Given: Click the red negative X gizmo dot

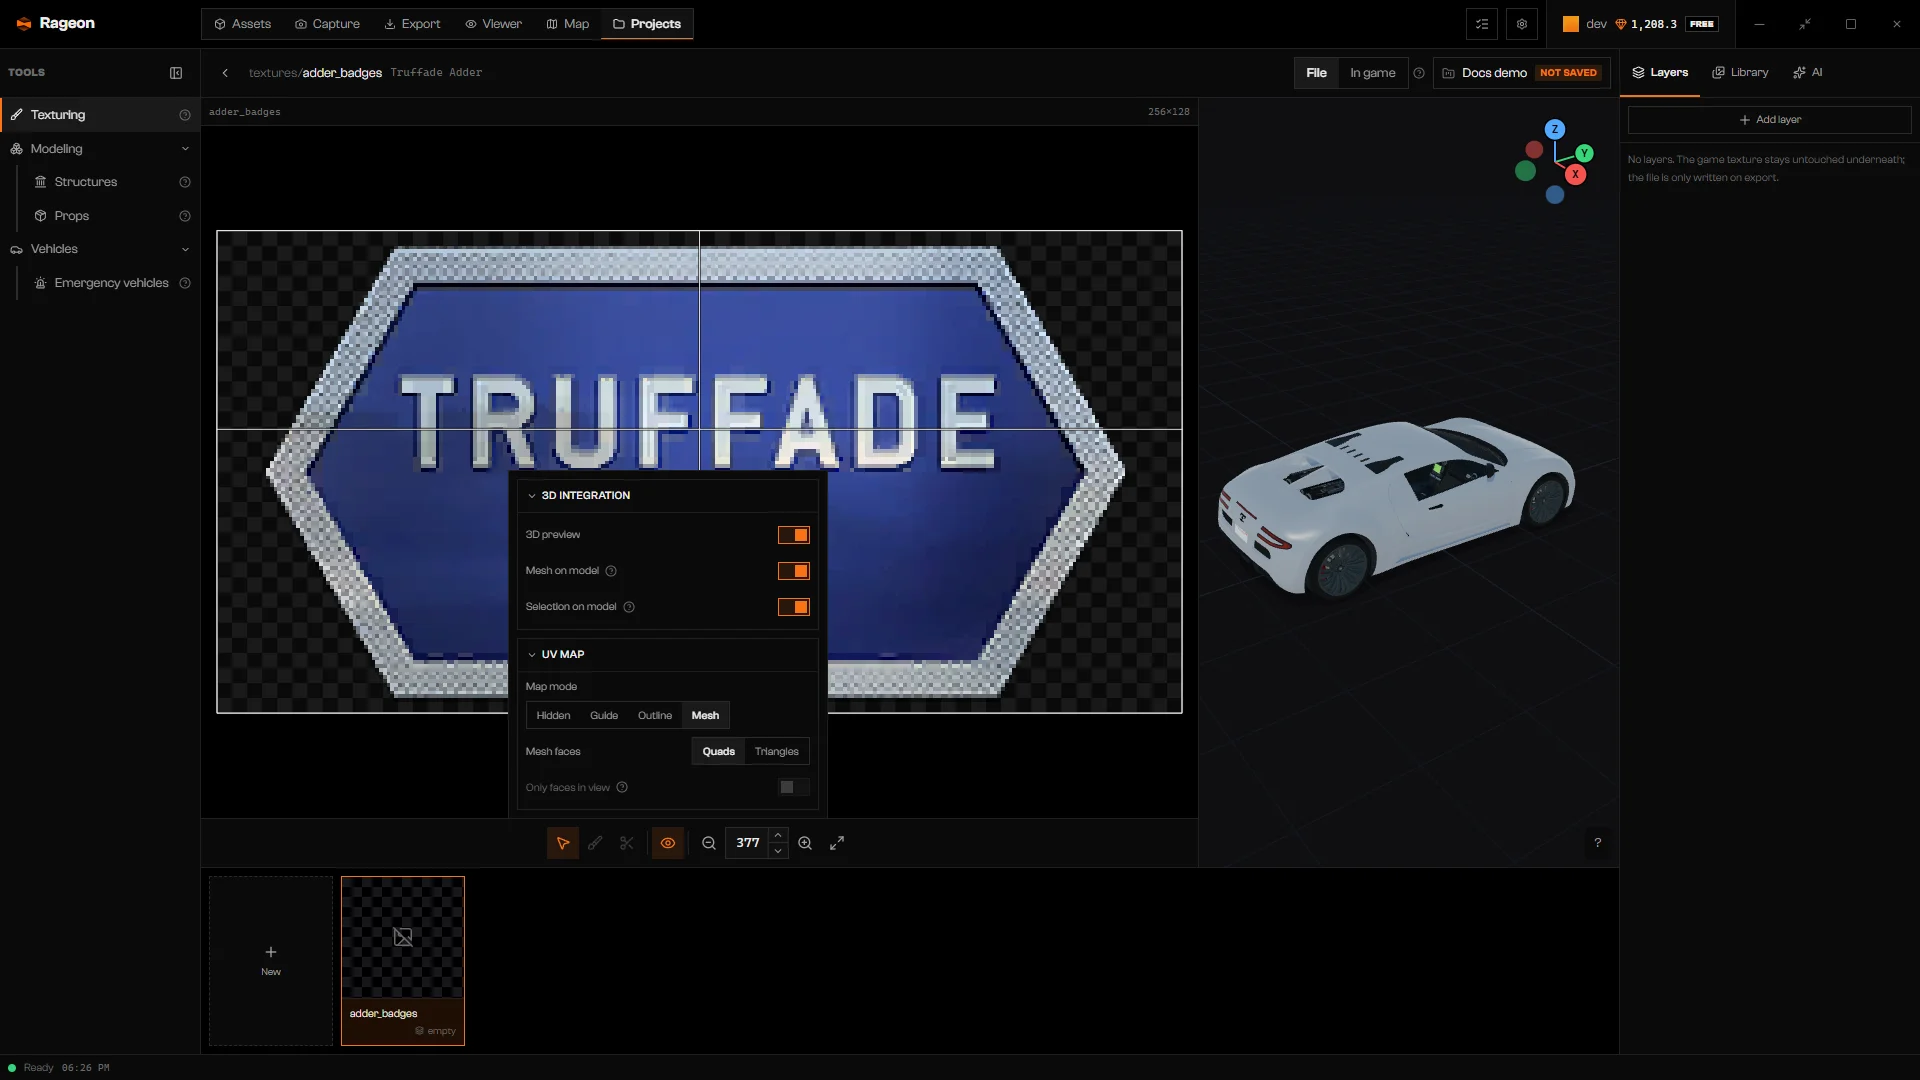Looking at the screenshot, I should point(1534,150).
